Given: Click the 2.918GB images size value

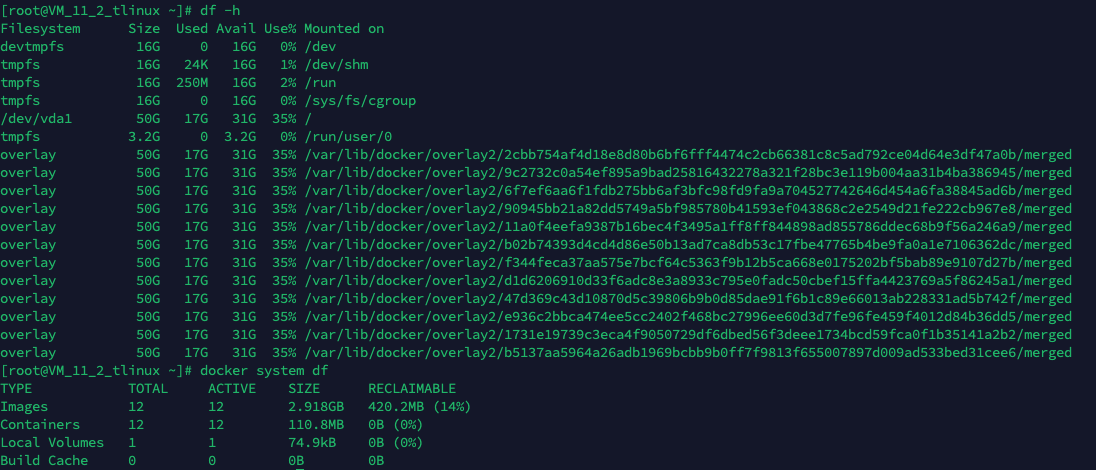Looking at the screenshot, I should (x=316, y=407).
